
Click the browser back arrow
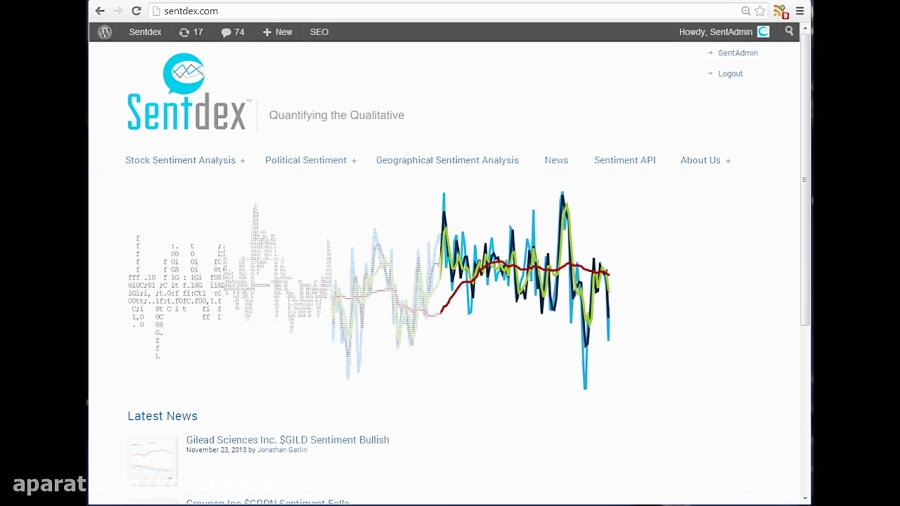click(x=100, y=11)
